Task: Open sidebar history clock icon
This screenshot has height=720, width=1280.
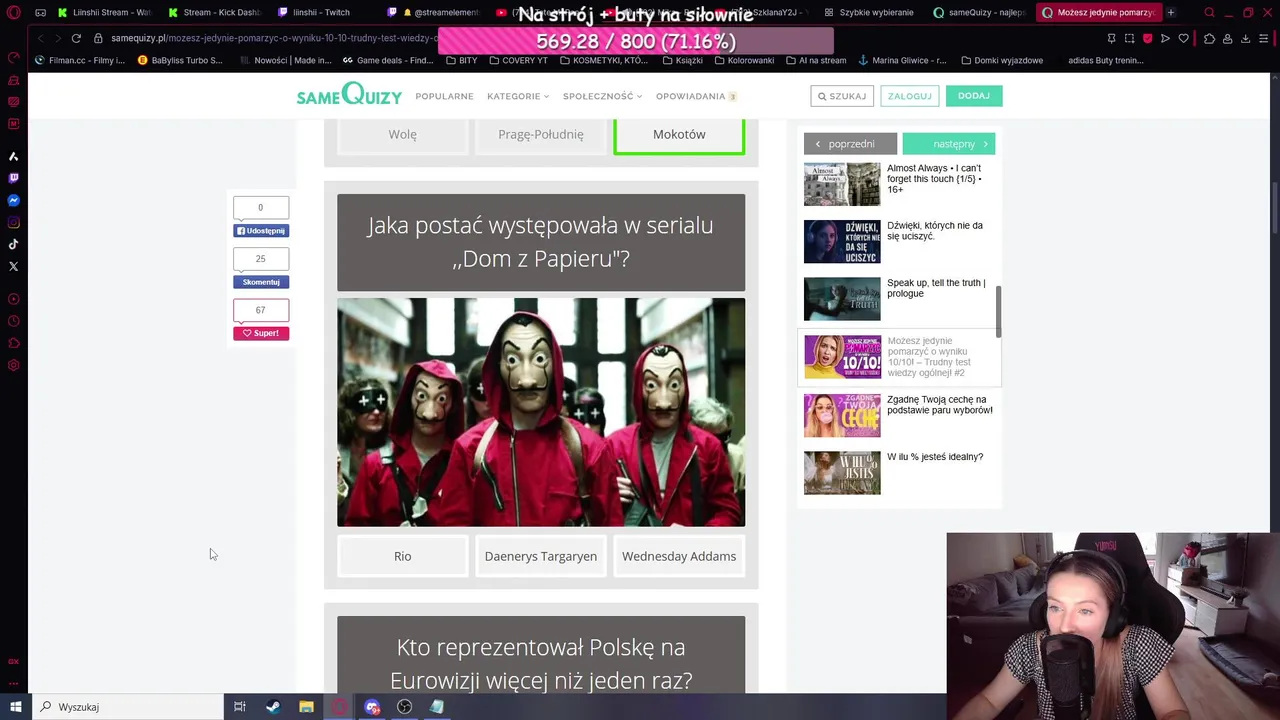Action: (14, 321)
